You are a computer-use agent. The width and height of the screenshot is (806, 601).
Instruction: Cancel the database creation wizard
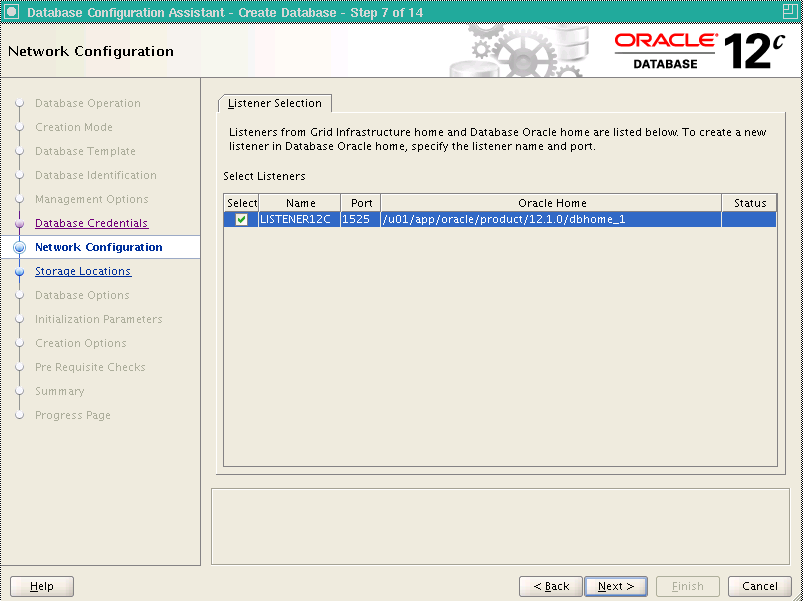point(760,586)
